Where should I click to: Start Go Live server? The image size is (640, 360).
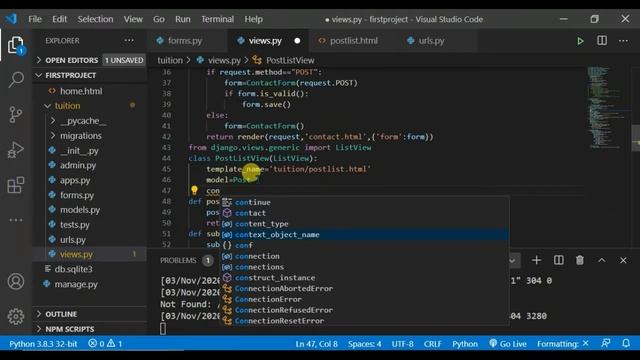point(508,344)
